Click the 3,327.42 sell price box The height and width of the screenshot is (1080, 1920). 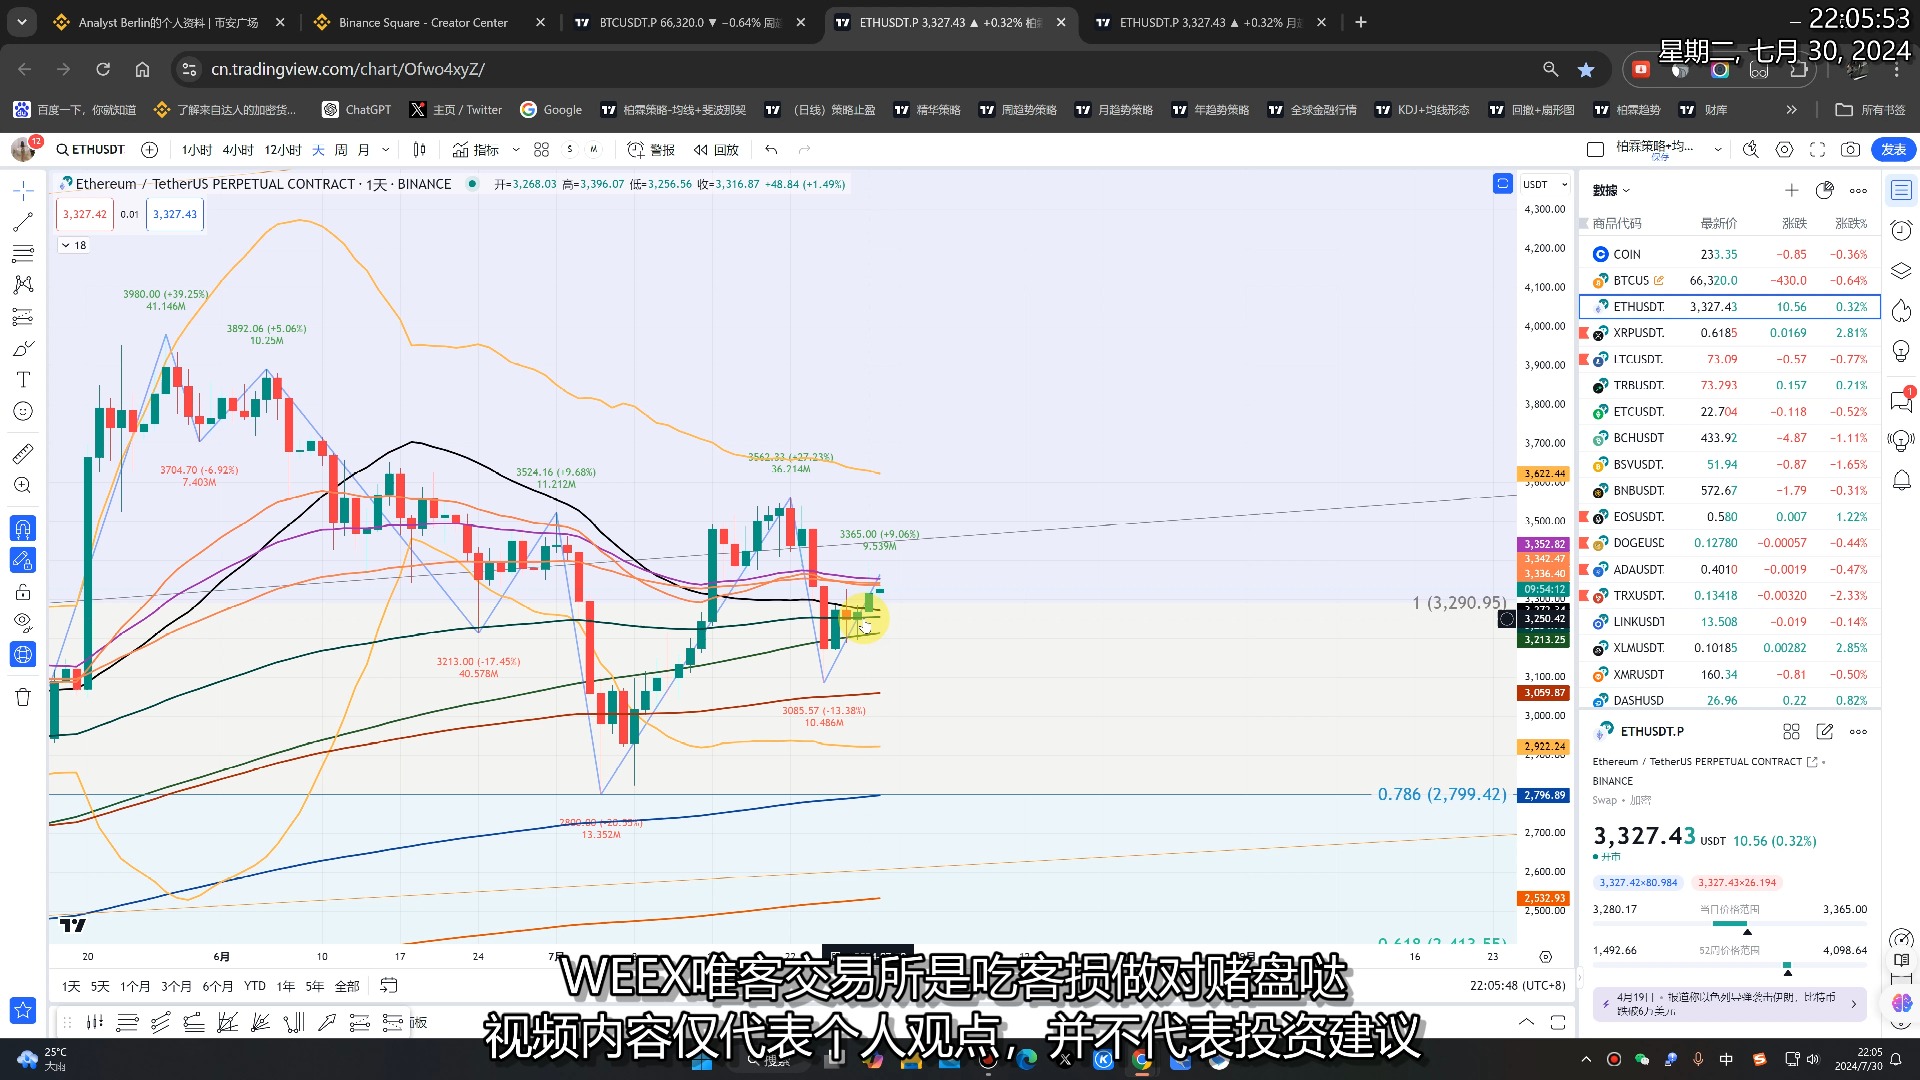click(x=84, y=214)
